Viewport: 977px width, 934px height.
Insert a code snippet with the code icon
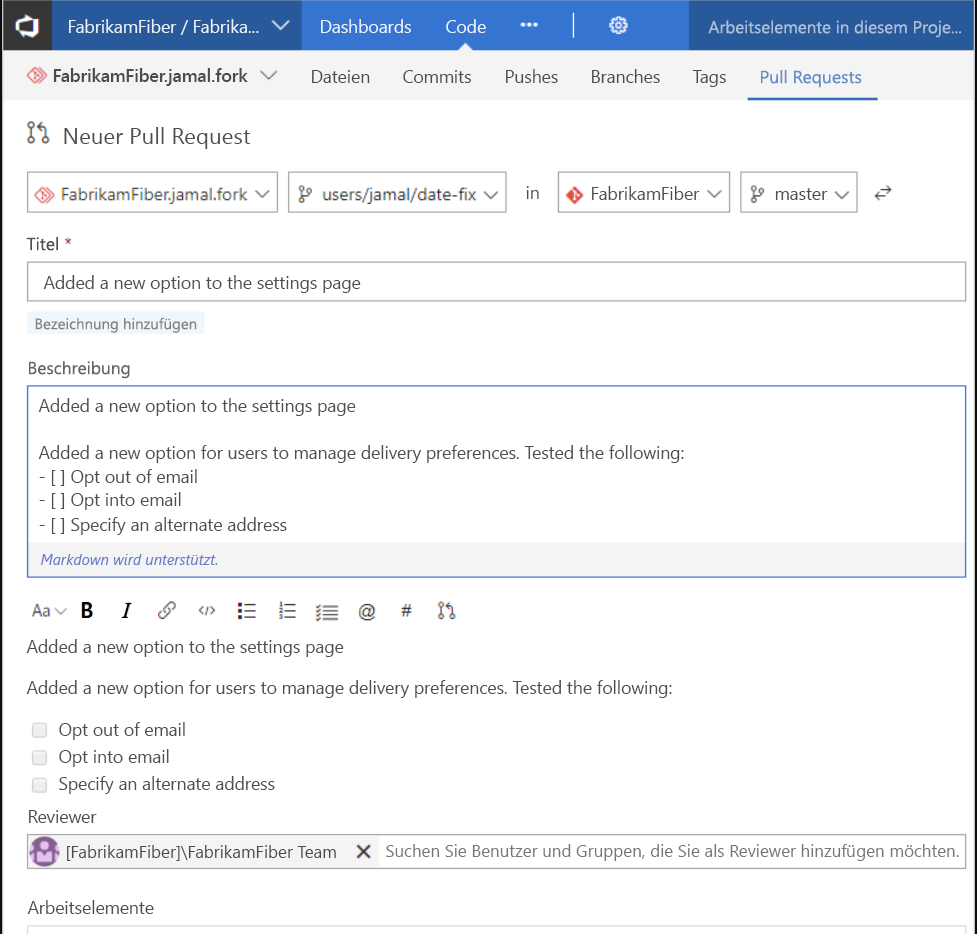coord(206,611)
